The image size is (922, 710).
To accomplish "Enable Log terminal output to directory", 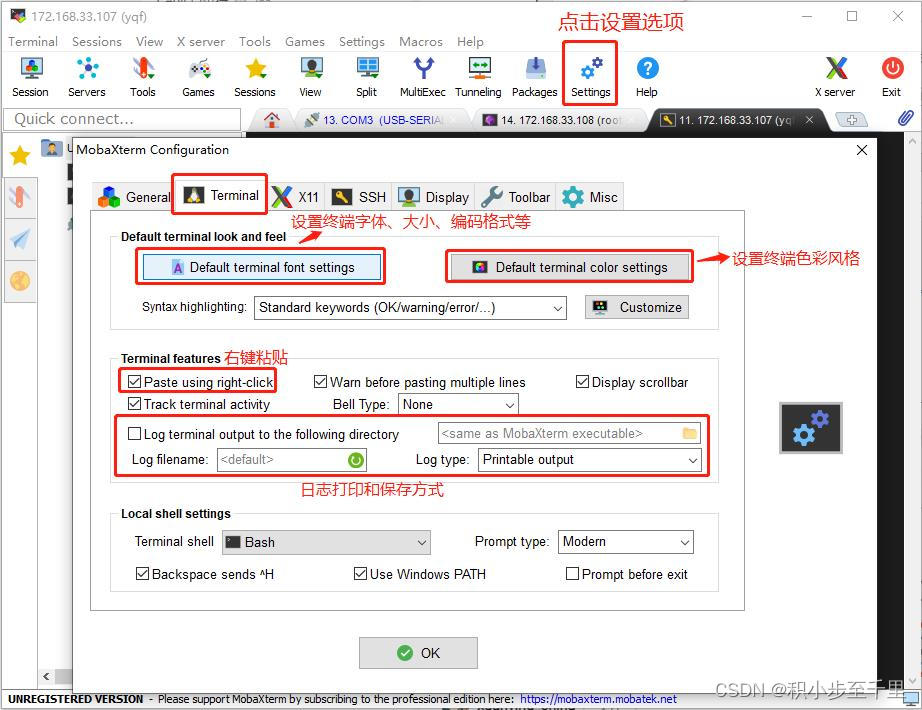I will point(134,434).
